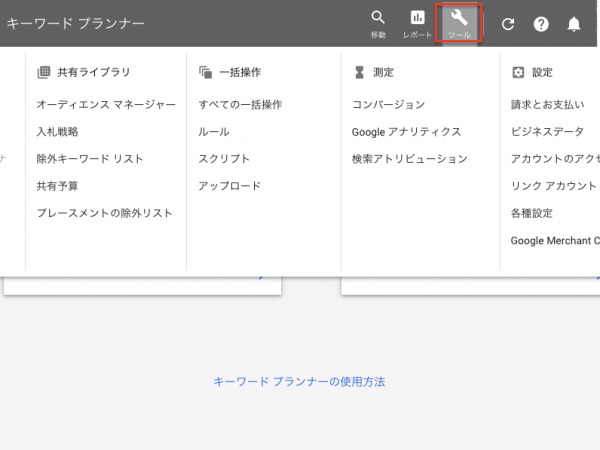Open the レポート reports chart icon
600x450 pixels.
click(417, 18)
